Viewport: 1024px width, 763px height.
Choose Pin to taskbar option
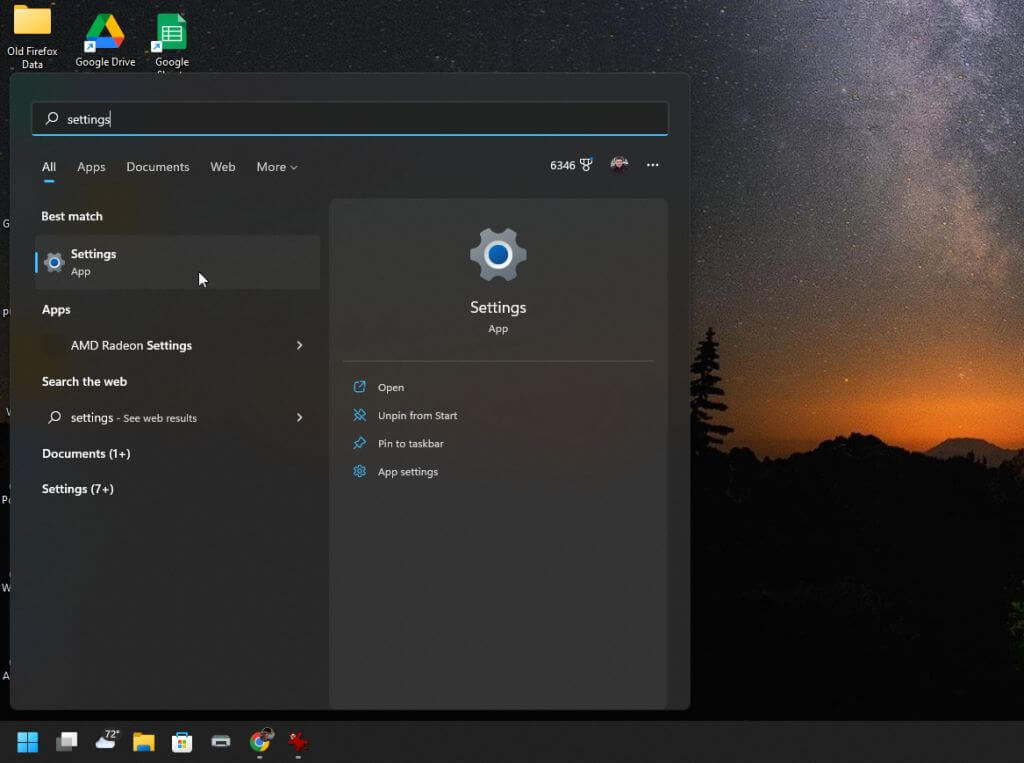tap(410, 443)
